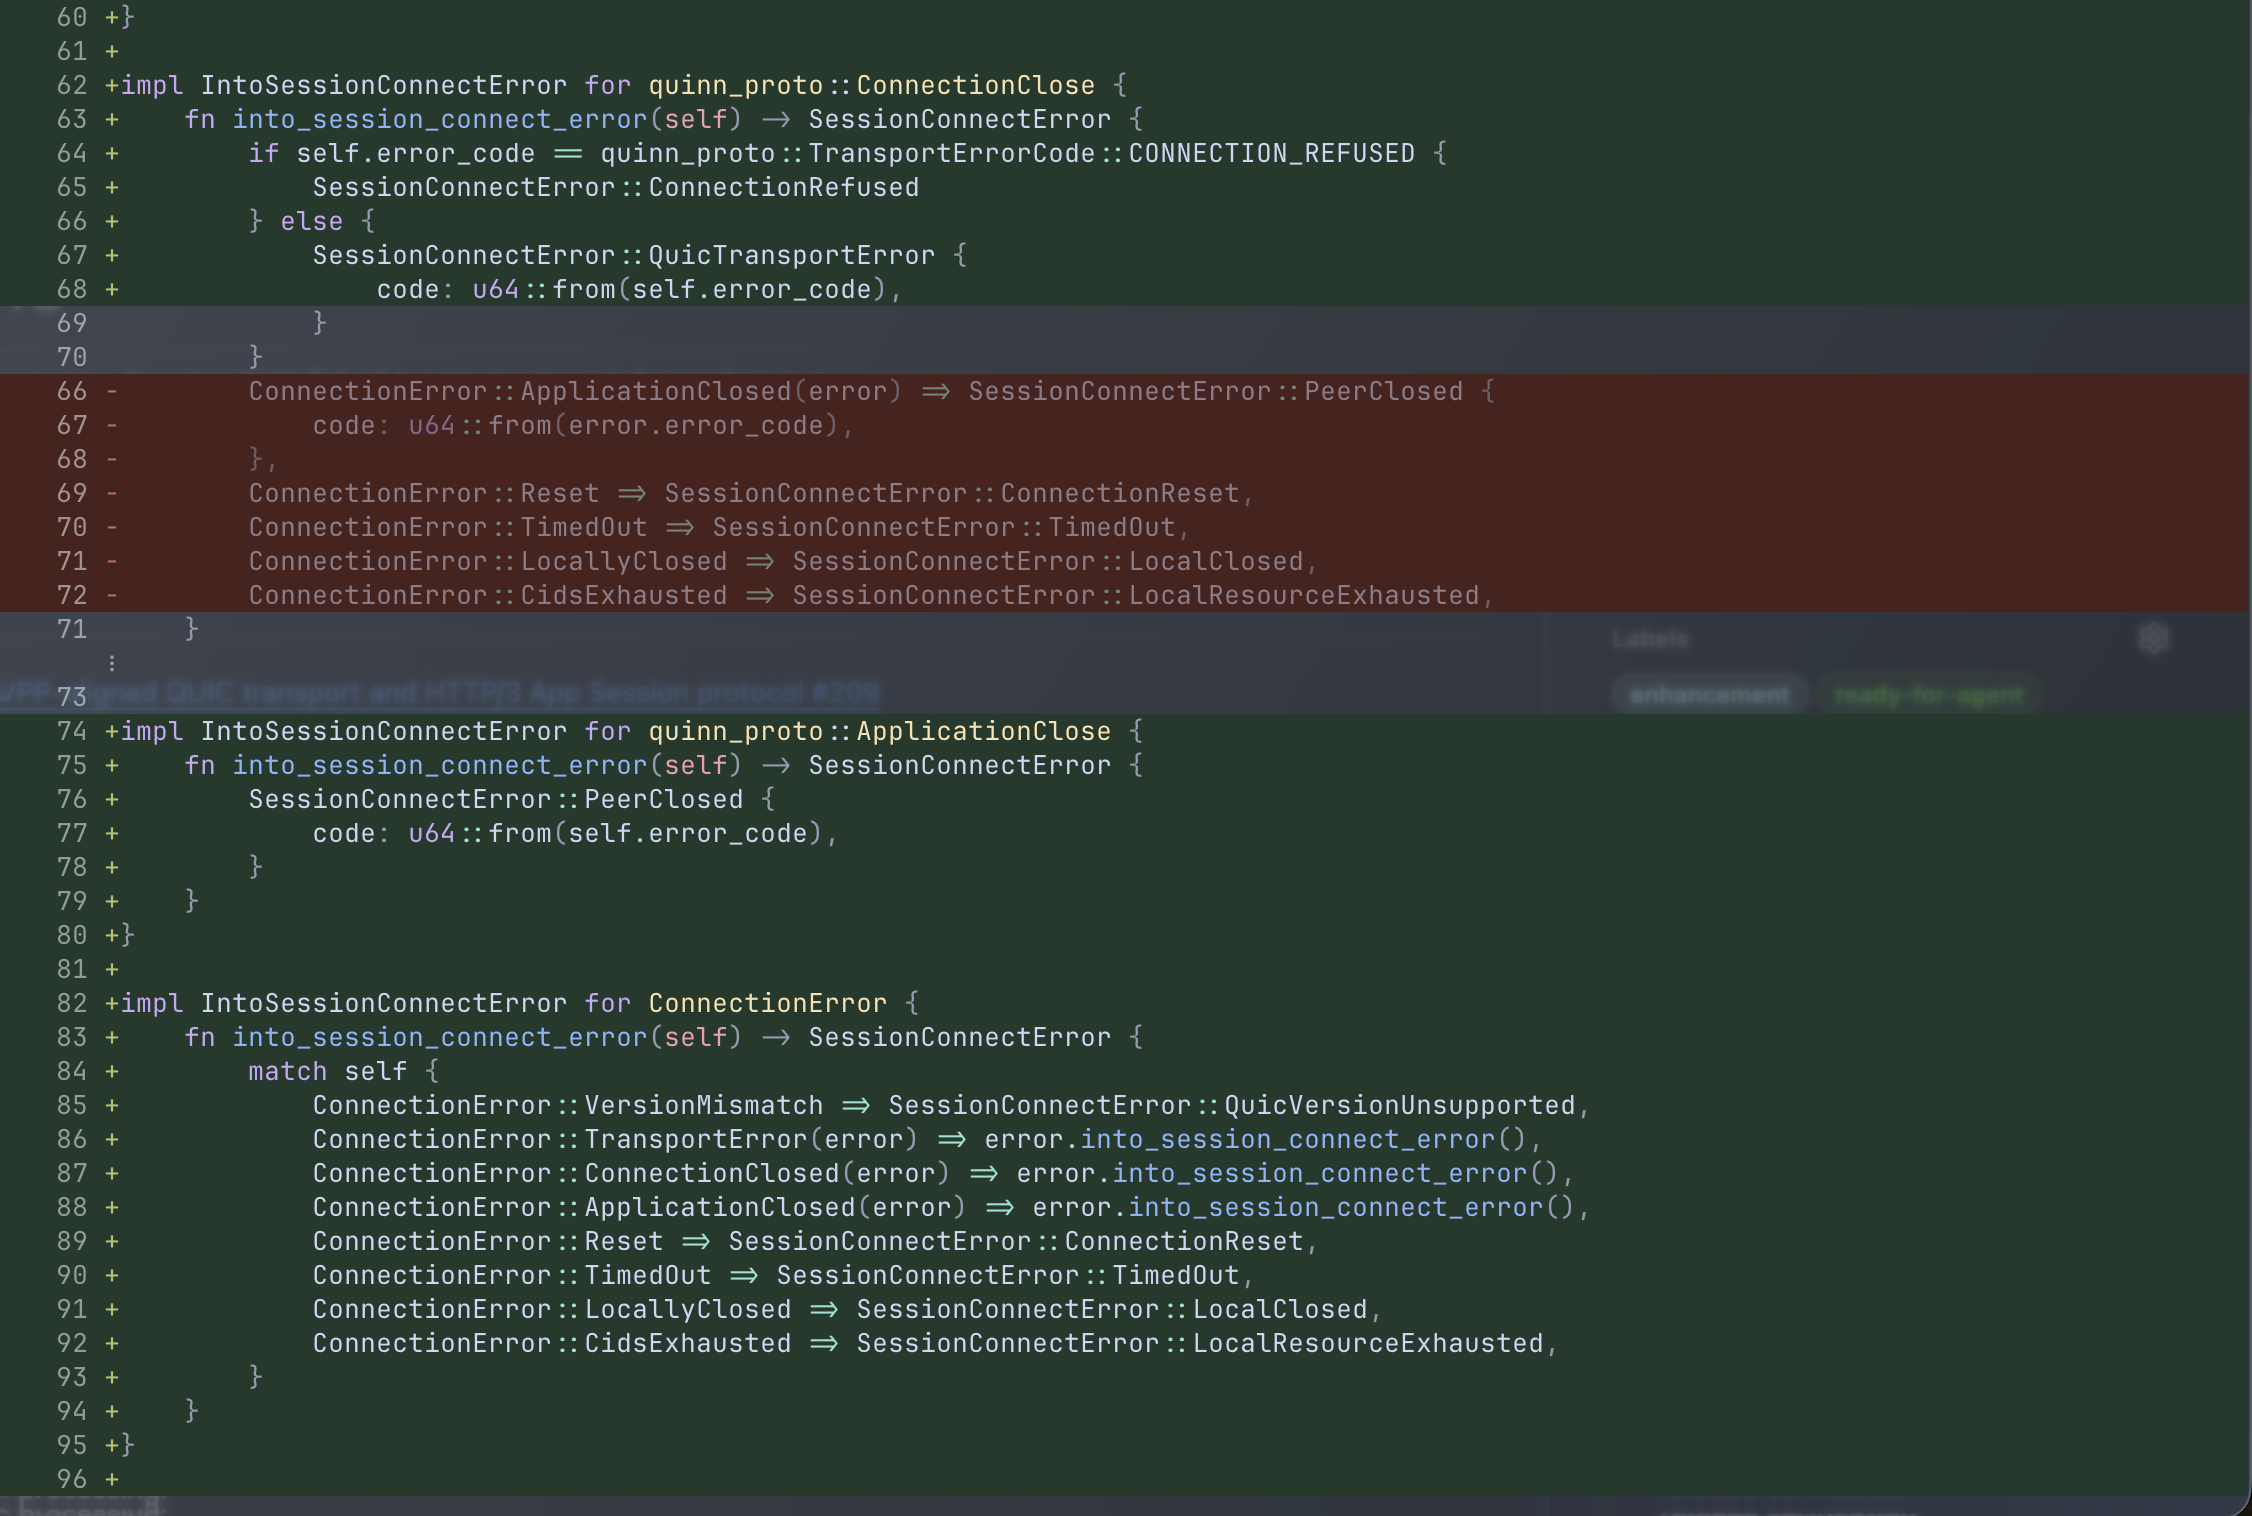Click 'SessionConnectError::ConnectionReset' on line 89
The width and height of the screenshot is (2252, 1516).
(x=1015, y=1241)
